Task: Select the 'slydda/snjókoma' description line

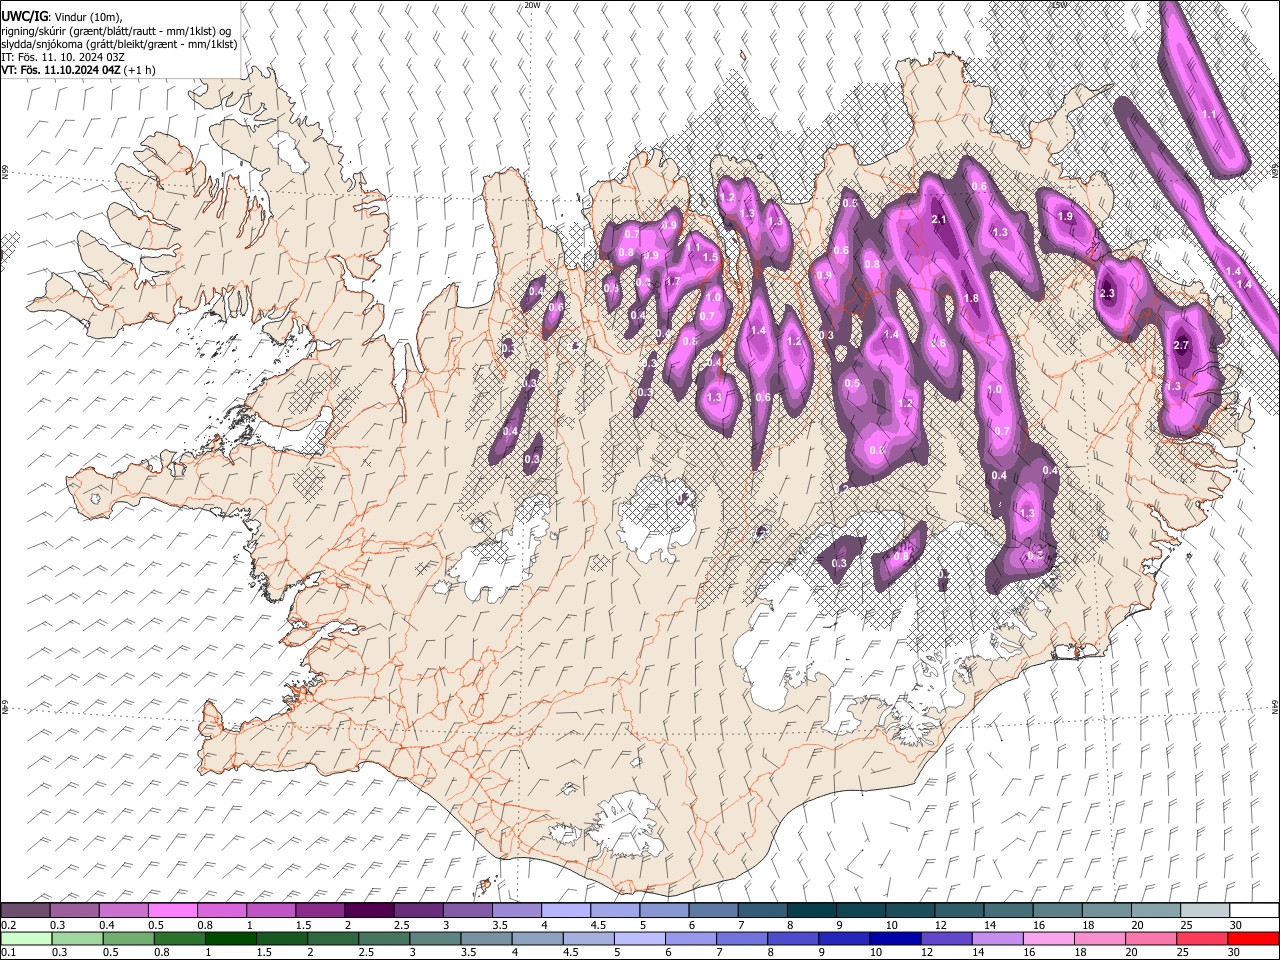Action: point(120,44)
